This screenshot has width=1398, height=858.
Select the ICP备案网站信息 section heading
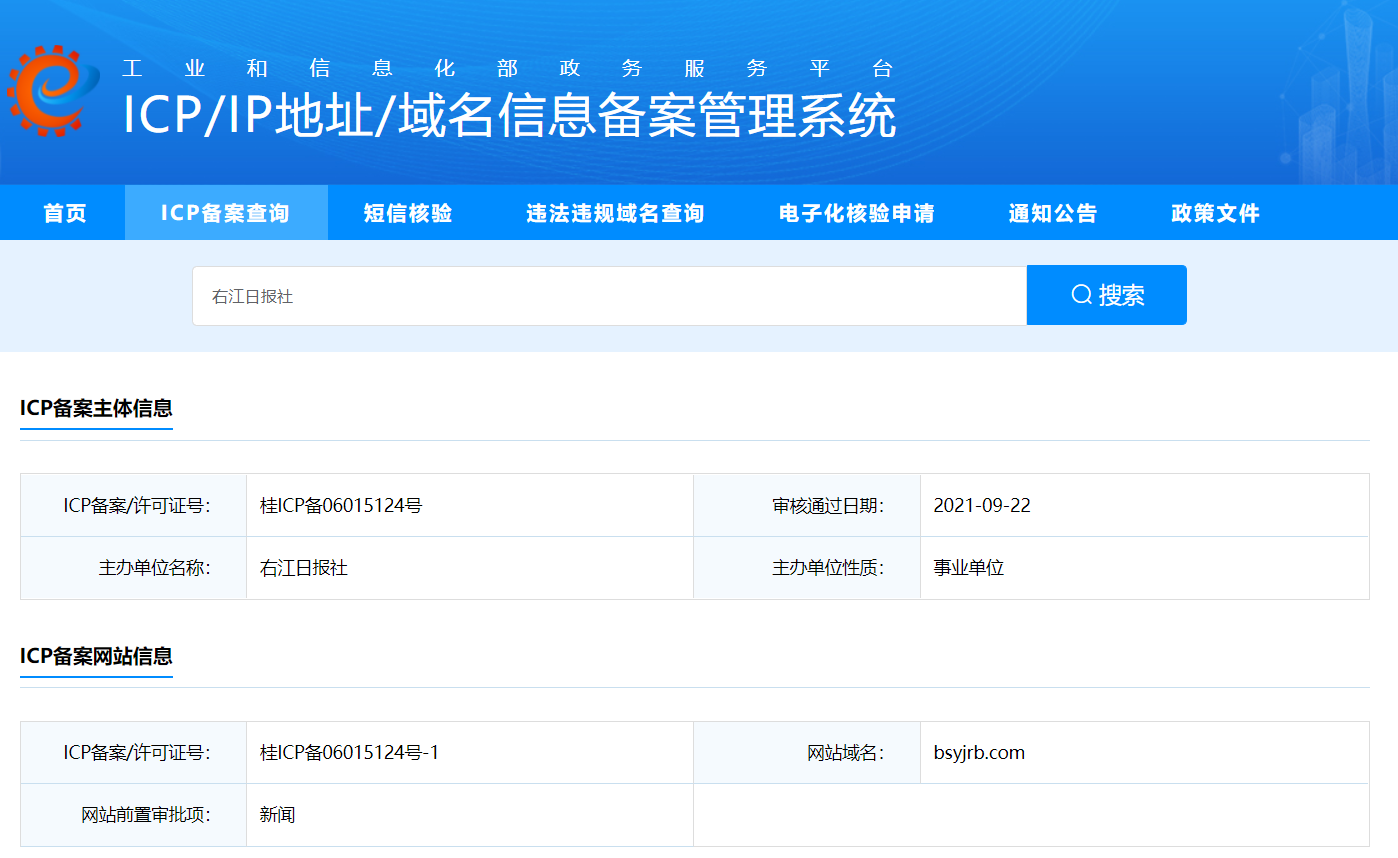(96, 656)
